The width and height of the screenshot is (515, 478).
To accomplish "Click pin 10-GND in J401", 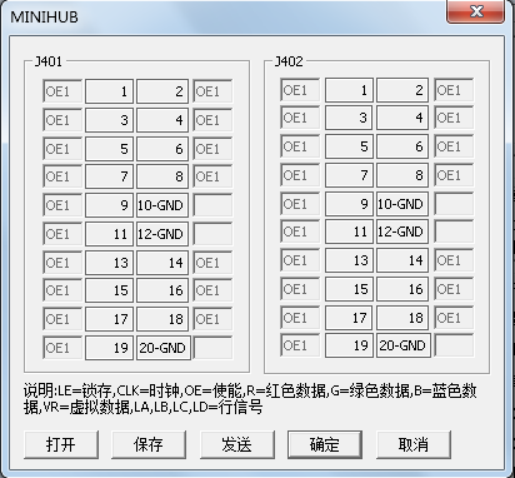I will (162, 205).
